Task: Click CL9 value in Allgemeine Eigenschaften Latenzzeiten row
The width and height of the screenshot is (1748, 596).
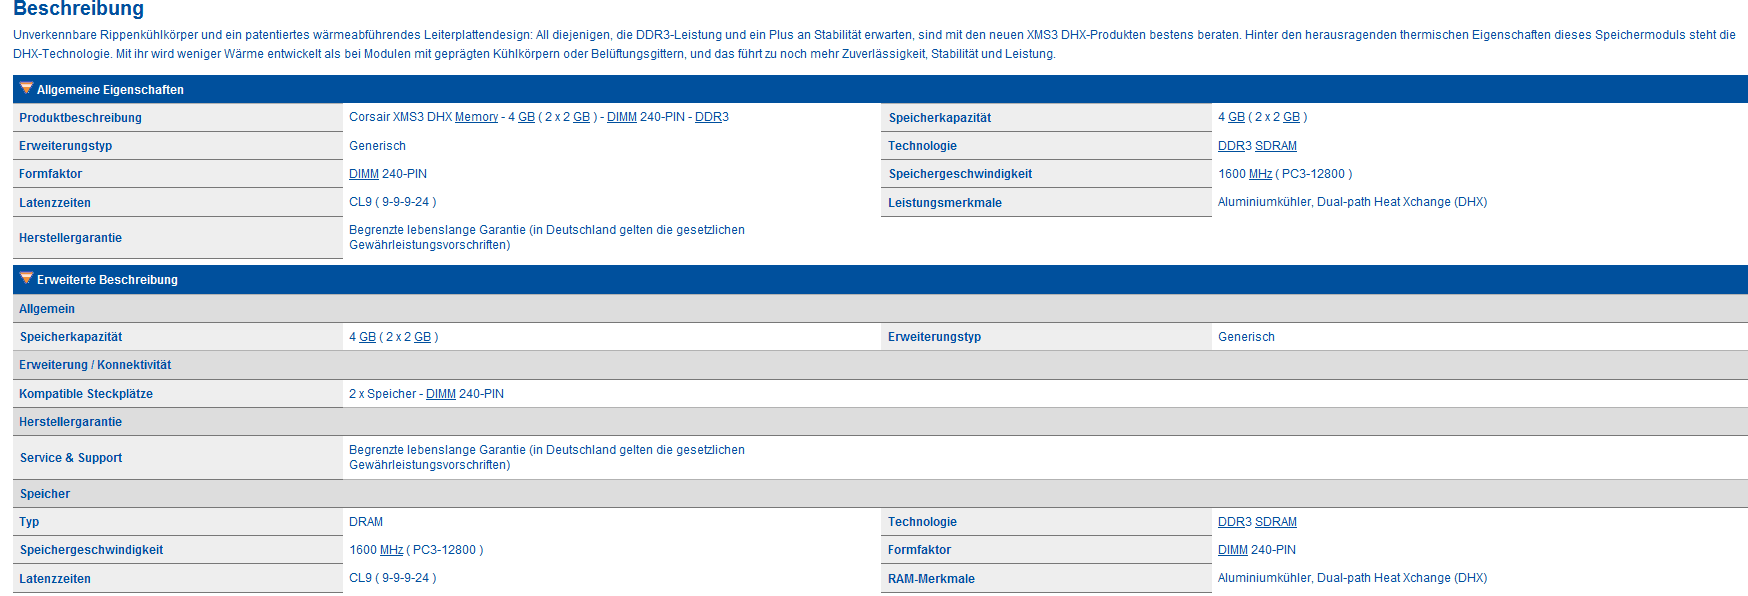Action: click(392, 202)
